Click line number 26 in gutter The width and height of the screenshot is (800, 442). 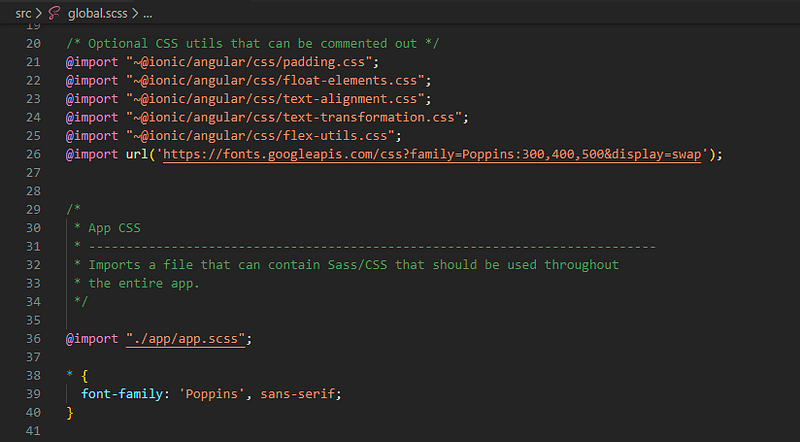pos(33,154)
